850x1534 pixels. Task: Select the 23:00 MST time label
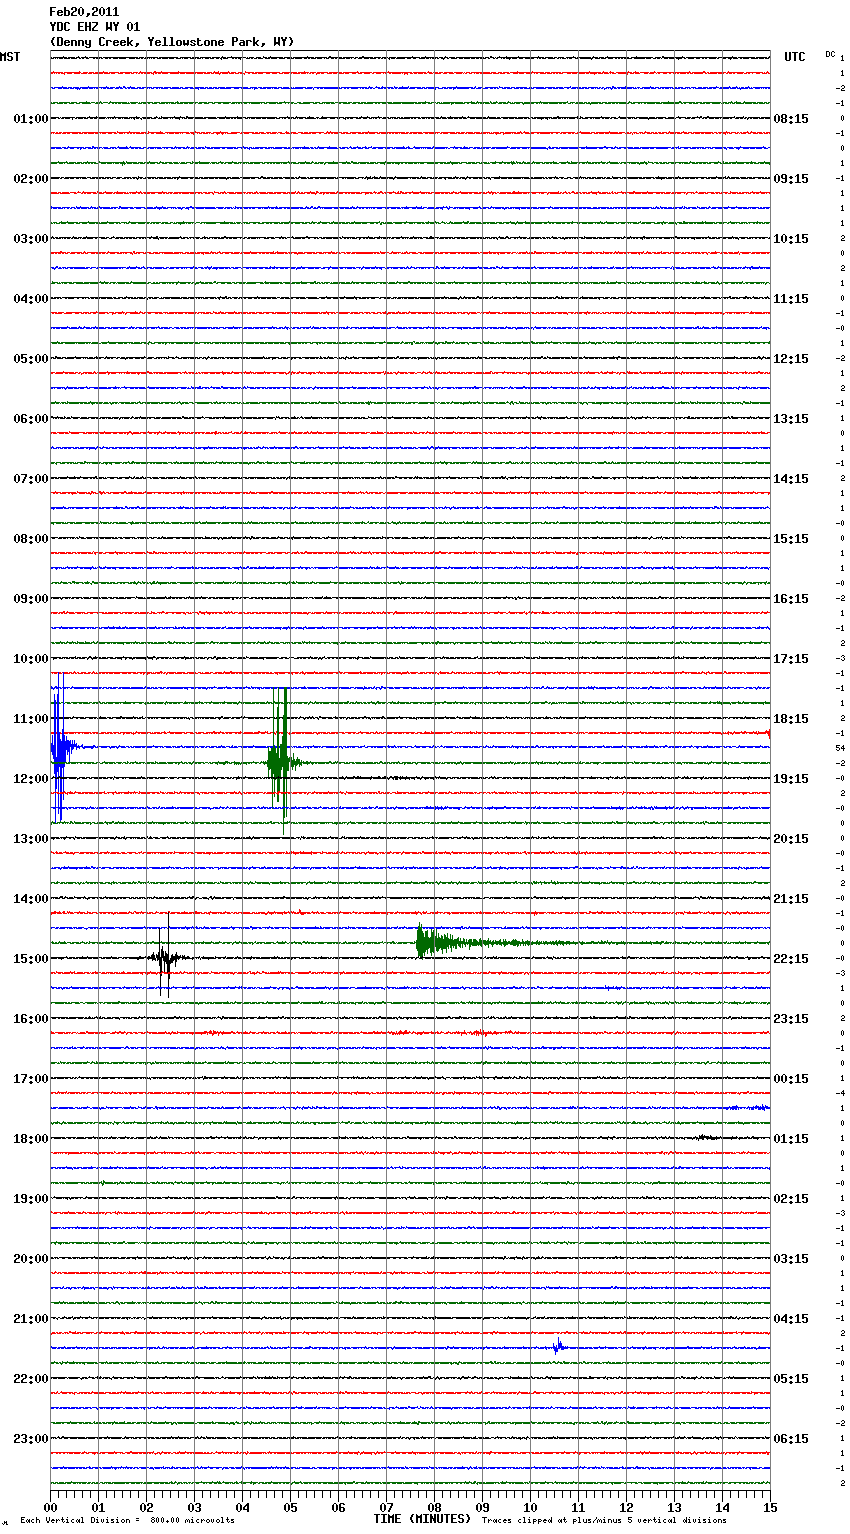(31, 1439)
